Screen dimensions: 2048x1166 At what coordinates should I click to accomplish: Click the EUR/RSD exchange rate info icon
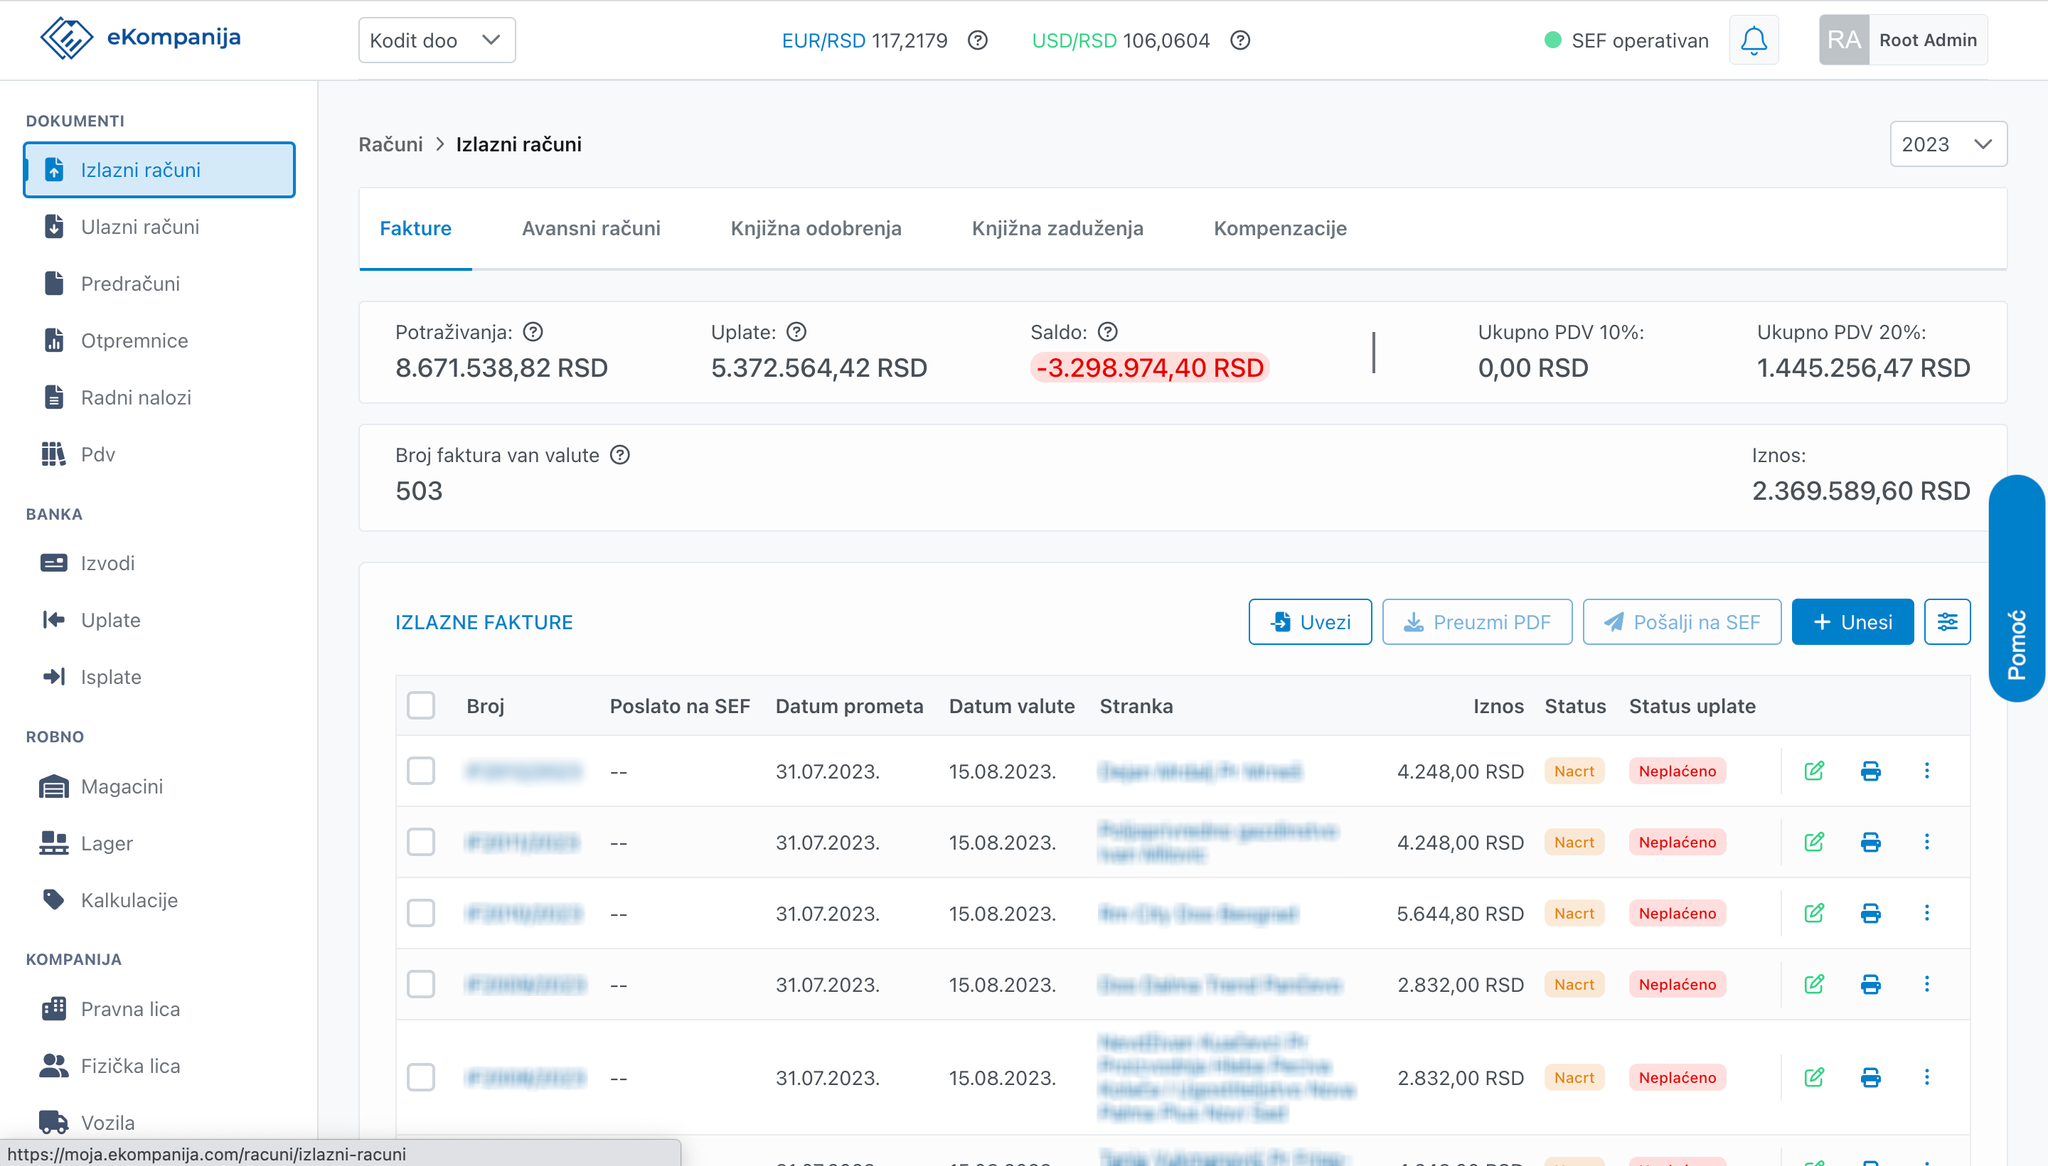coord(978,40)
